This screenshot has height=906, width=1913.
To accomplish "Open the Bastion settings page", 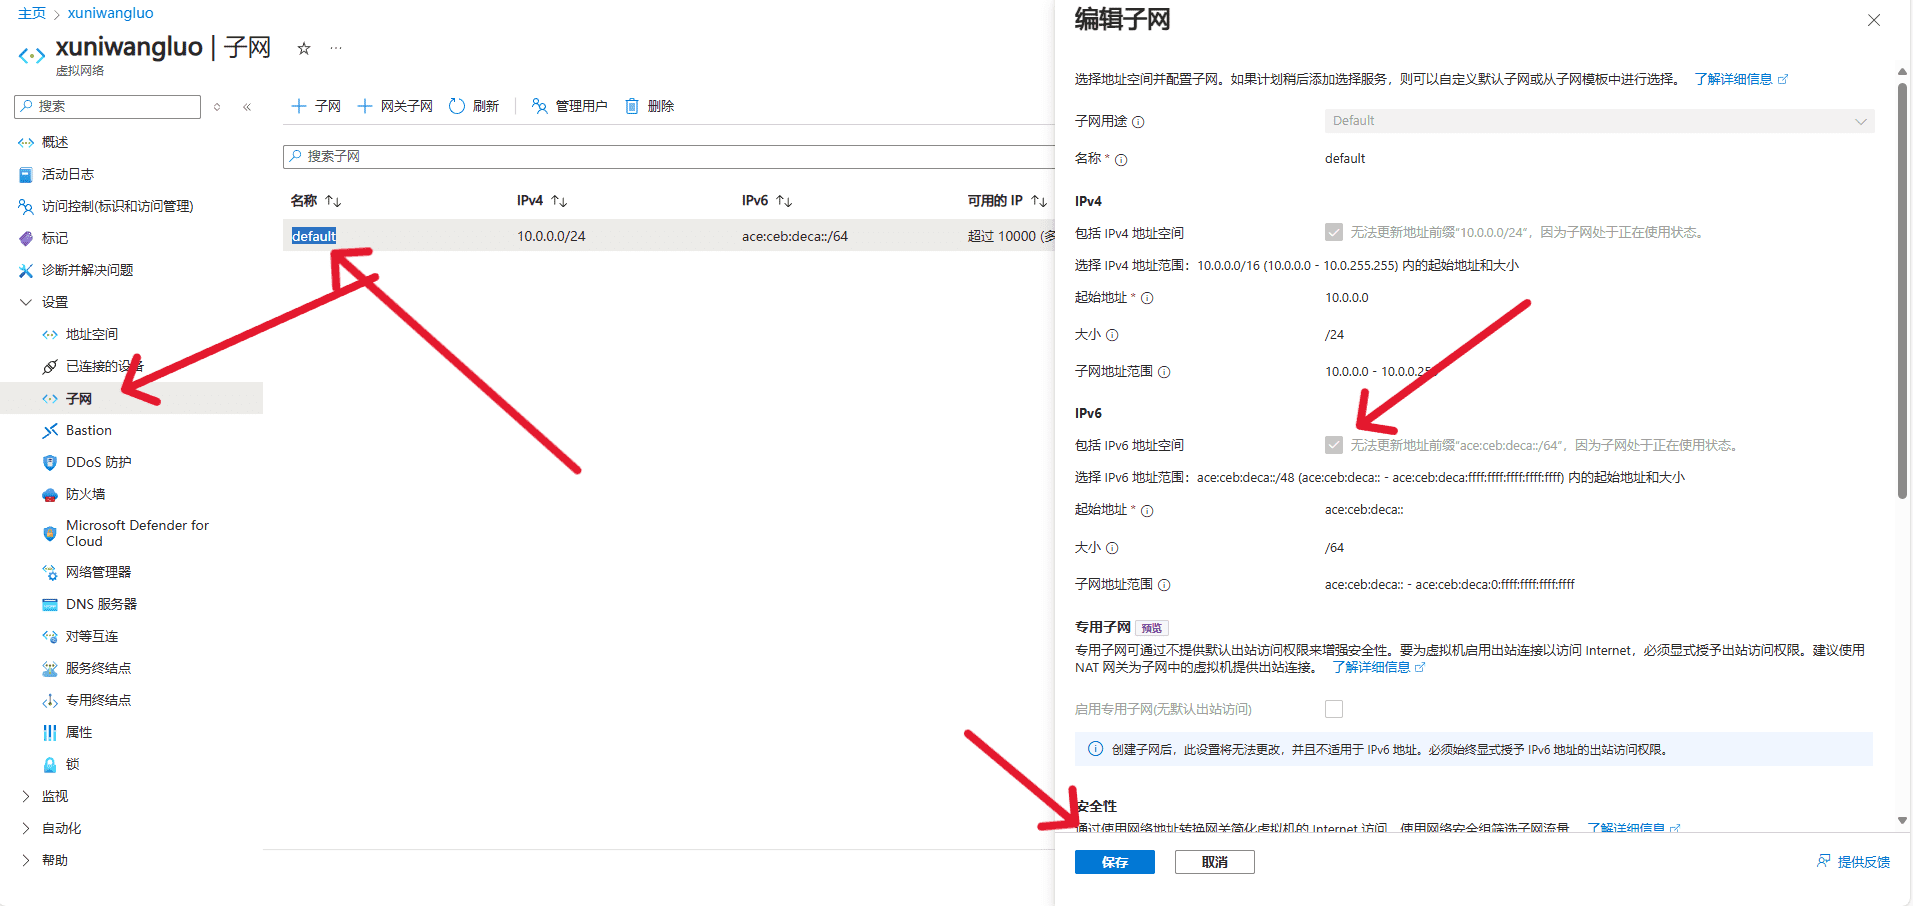I will [88, 429].
